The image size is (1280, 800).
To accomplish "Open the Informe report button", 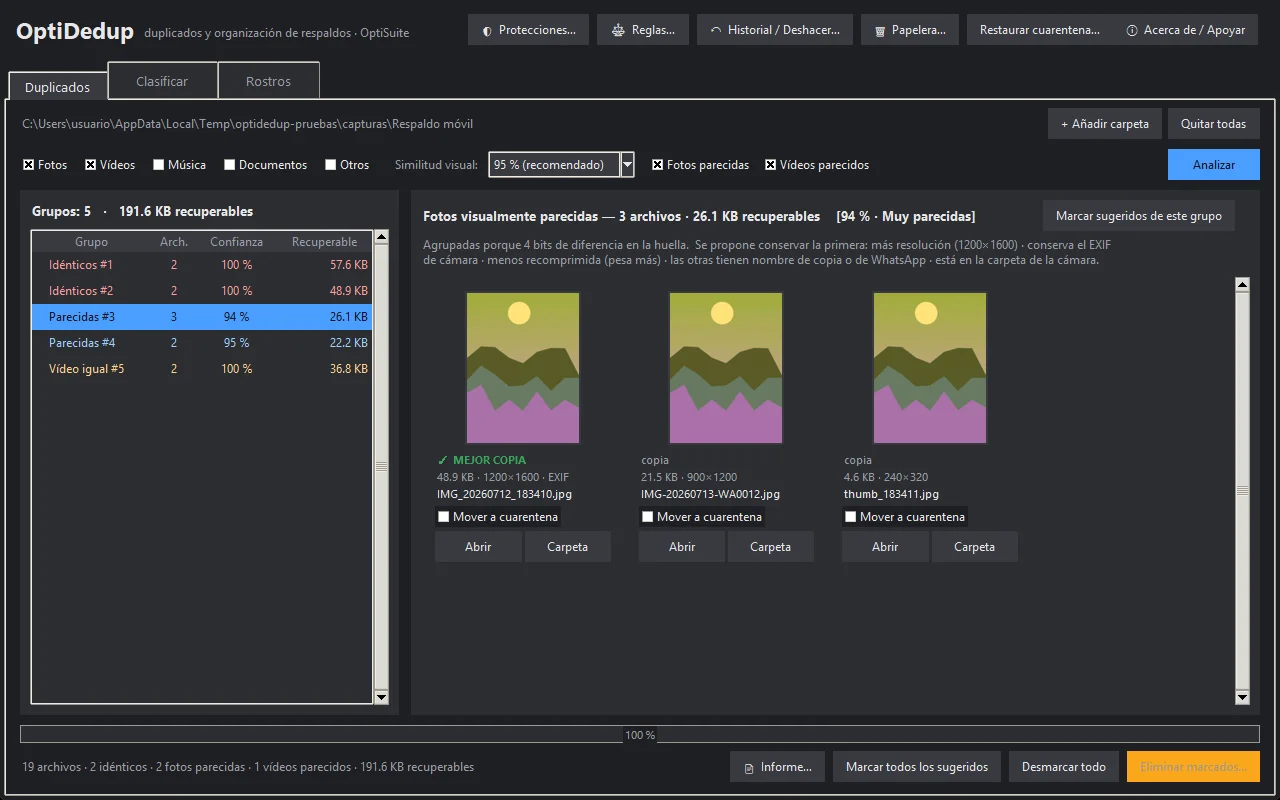I will click(x=778, y=767).
